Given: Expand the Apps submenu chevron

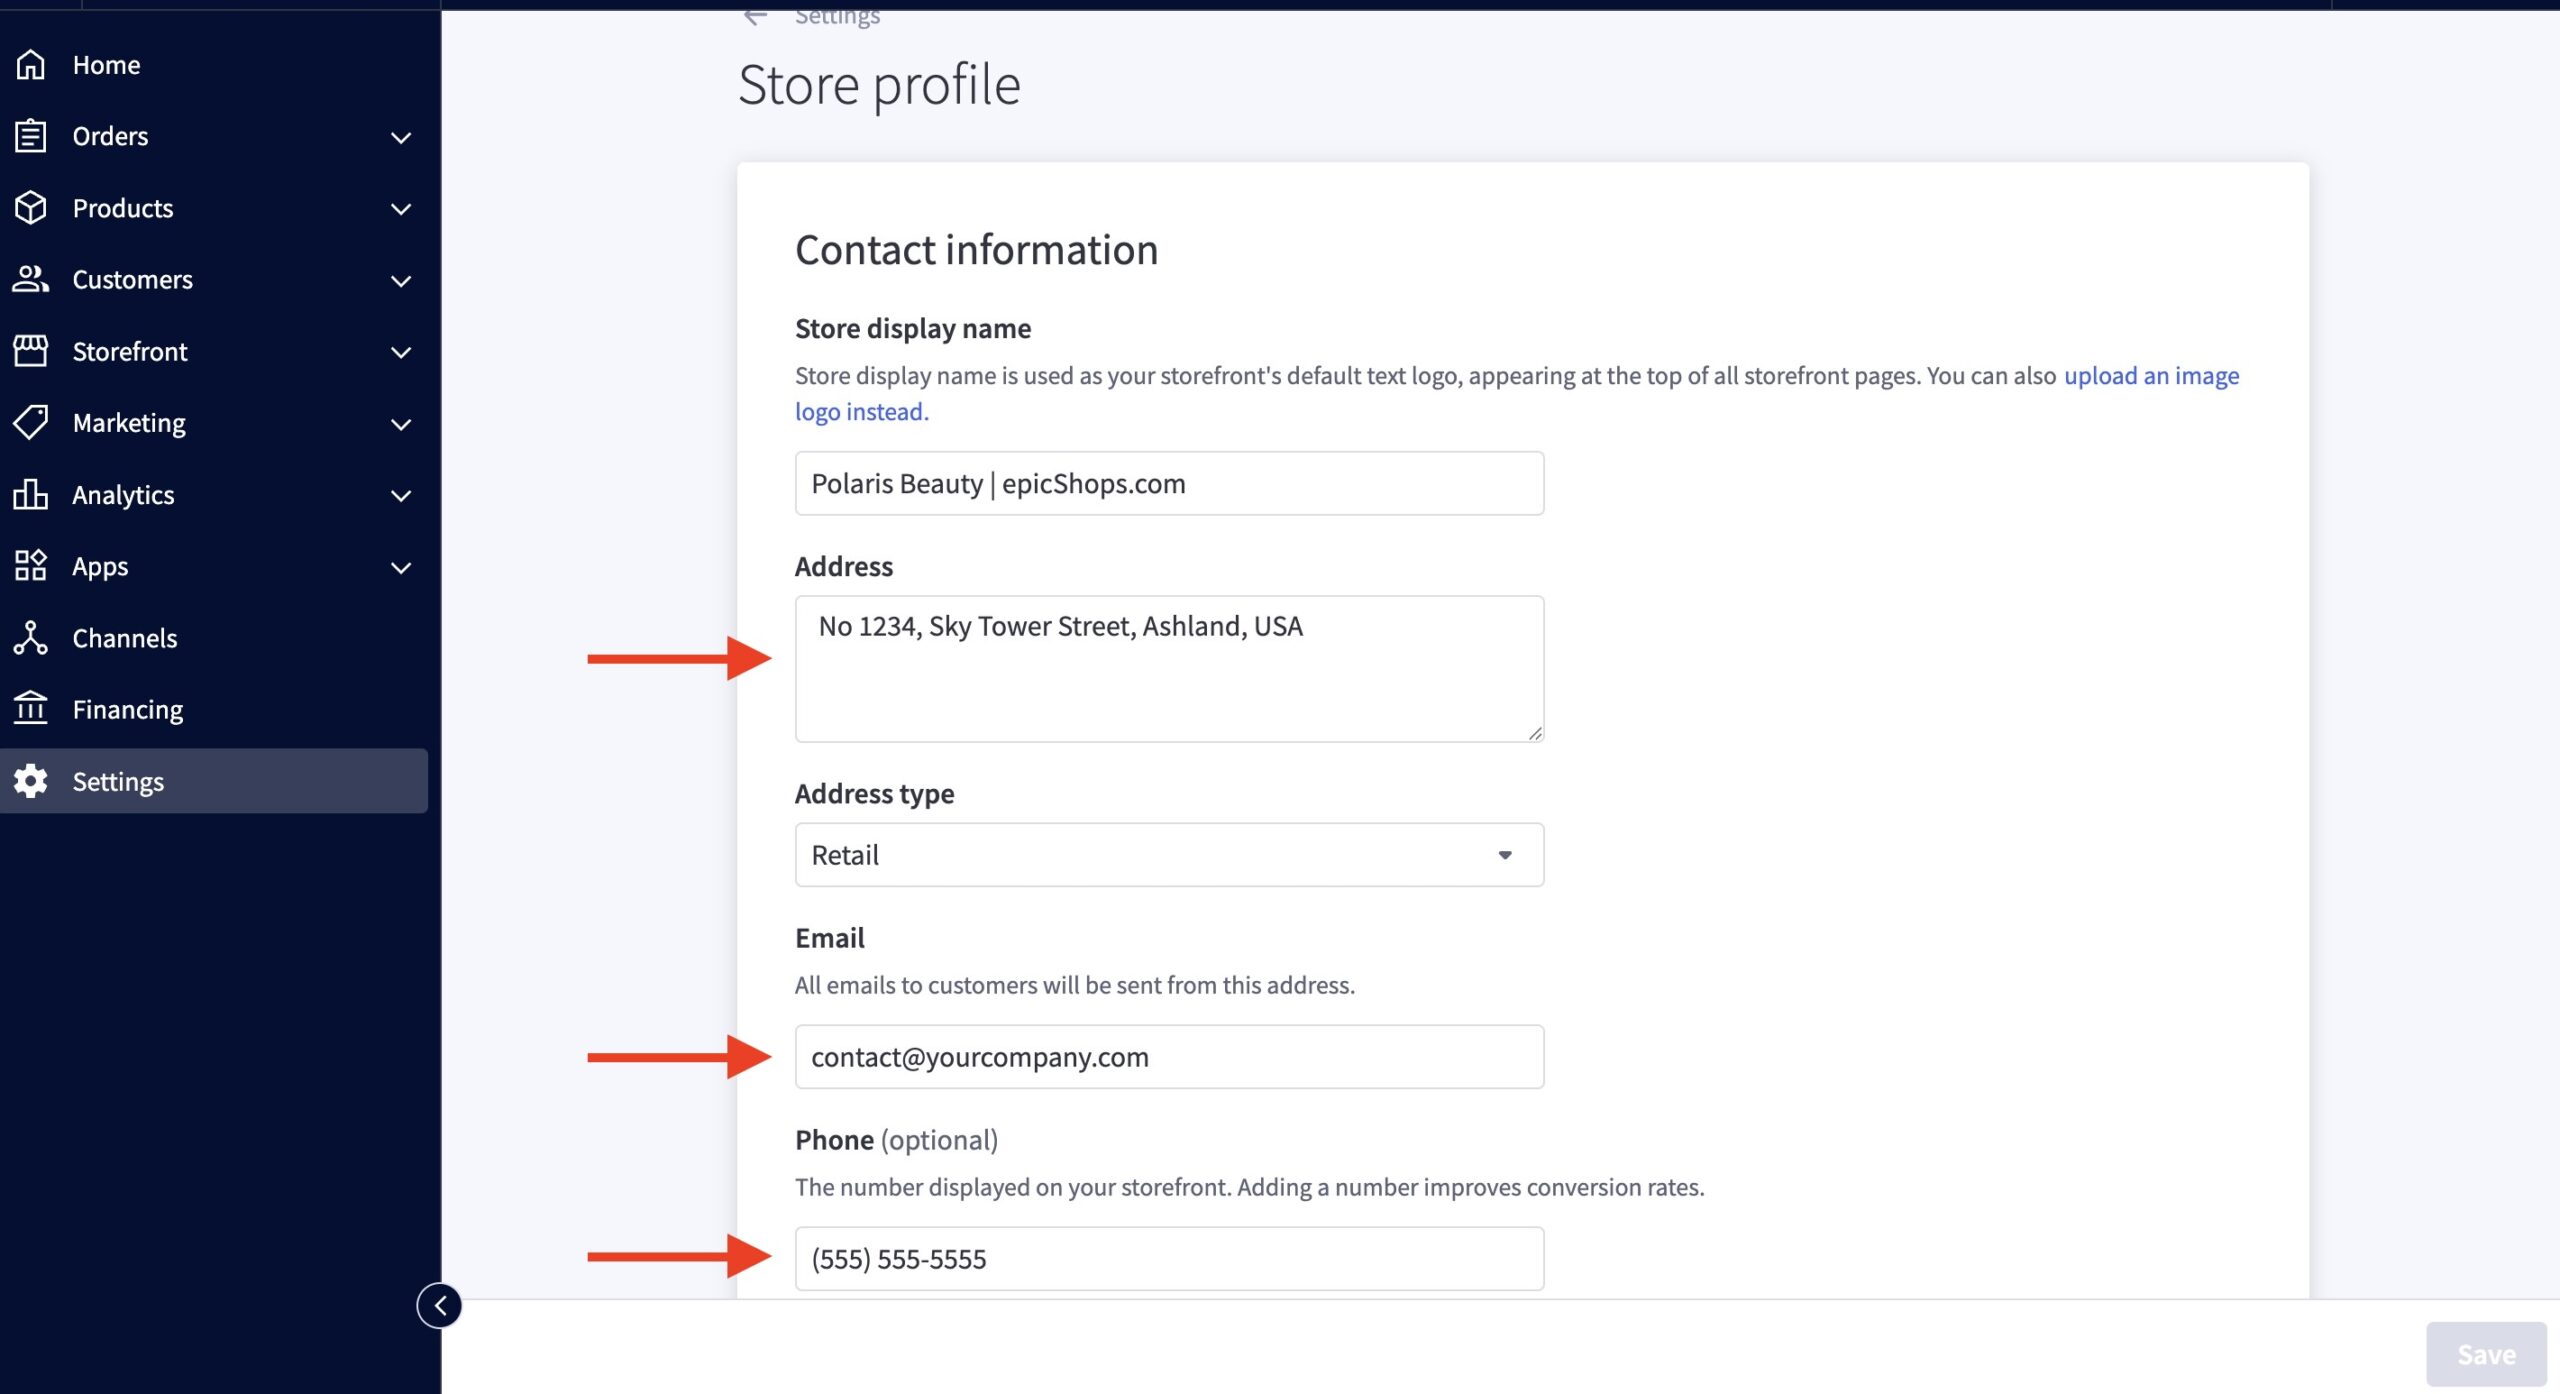Looking at the screenshot, I should tap(401, 568).
